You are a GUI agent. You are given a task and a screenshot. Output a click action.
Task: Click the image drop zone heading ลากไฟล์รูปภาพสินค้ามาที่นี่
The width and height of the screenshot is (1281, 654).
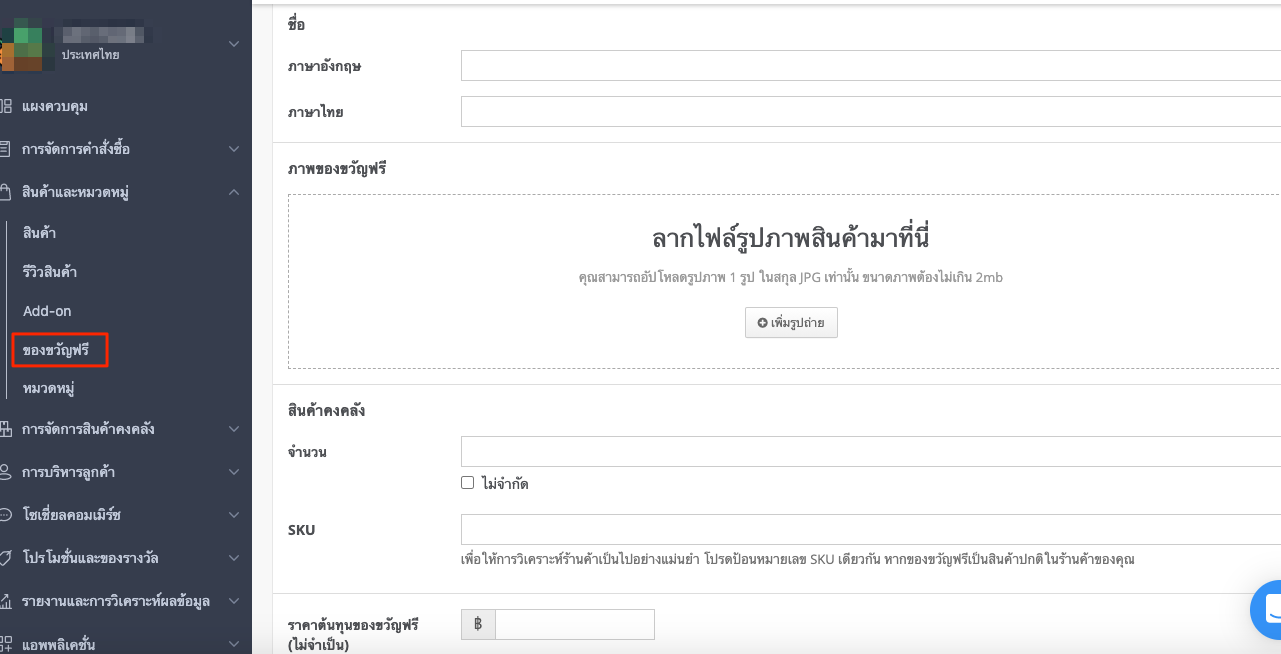click(791, 239)
